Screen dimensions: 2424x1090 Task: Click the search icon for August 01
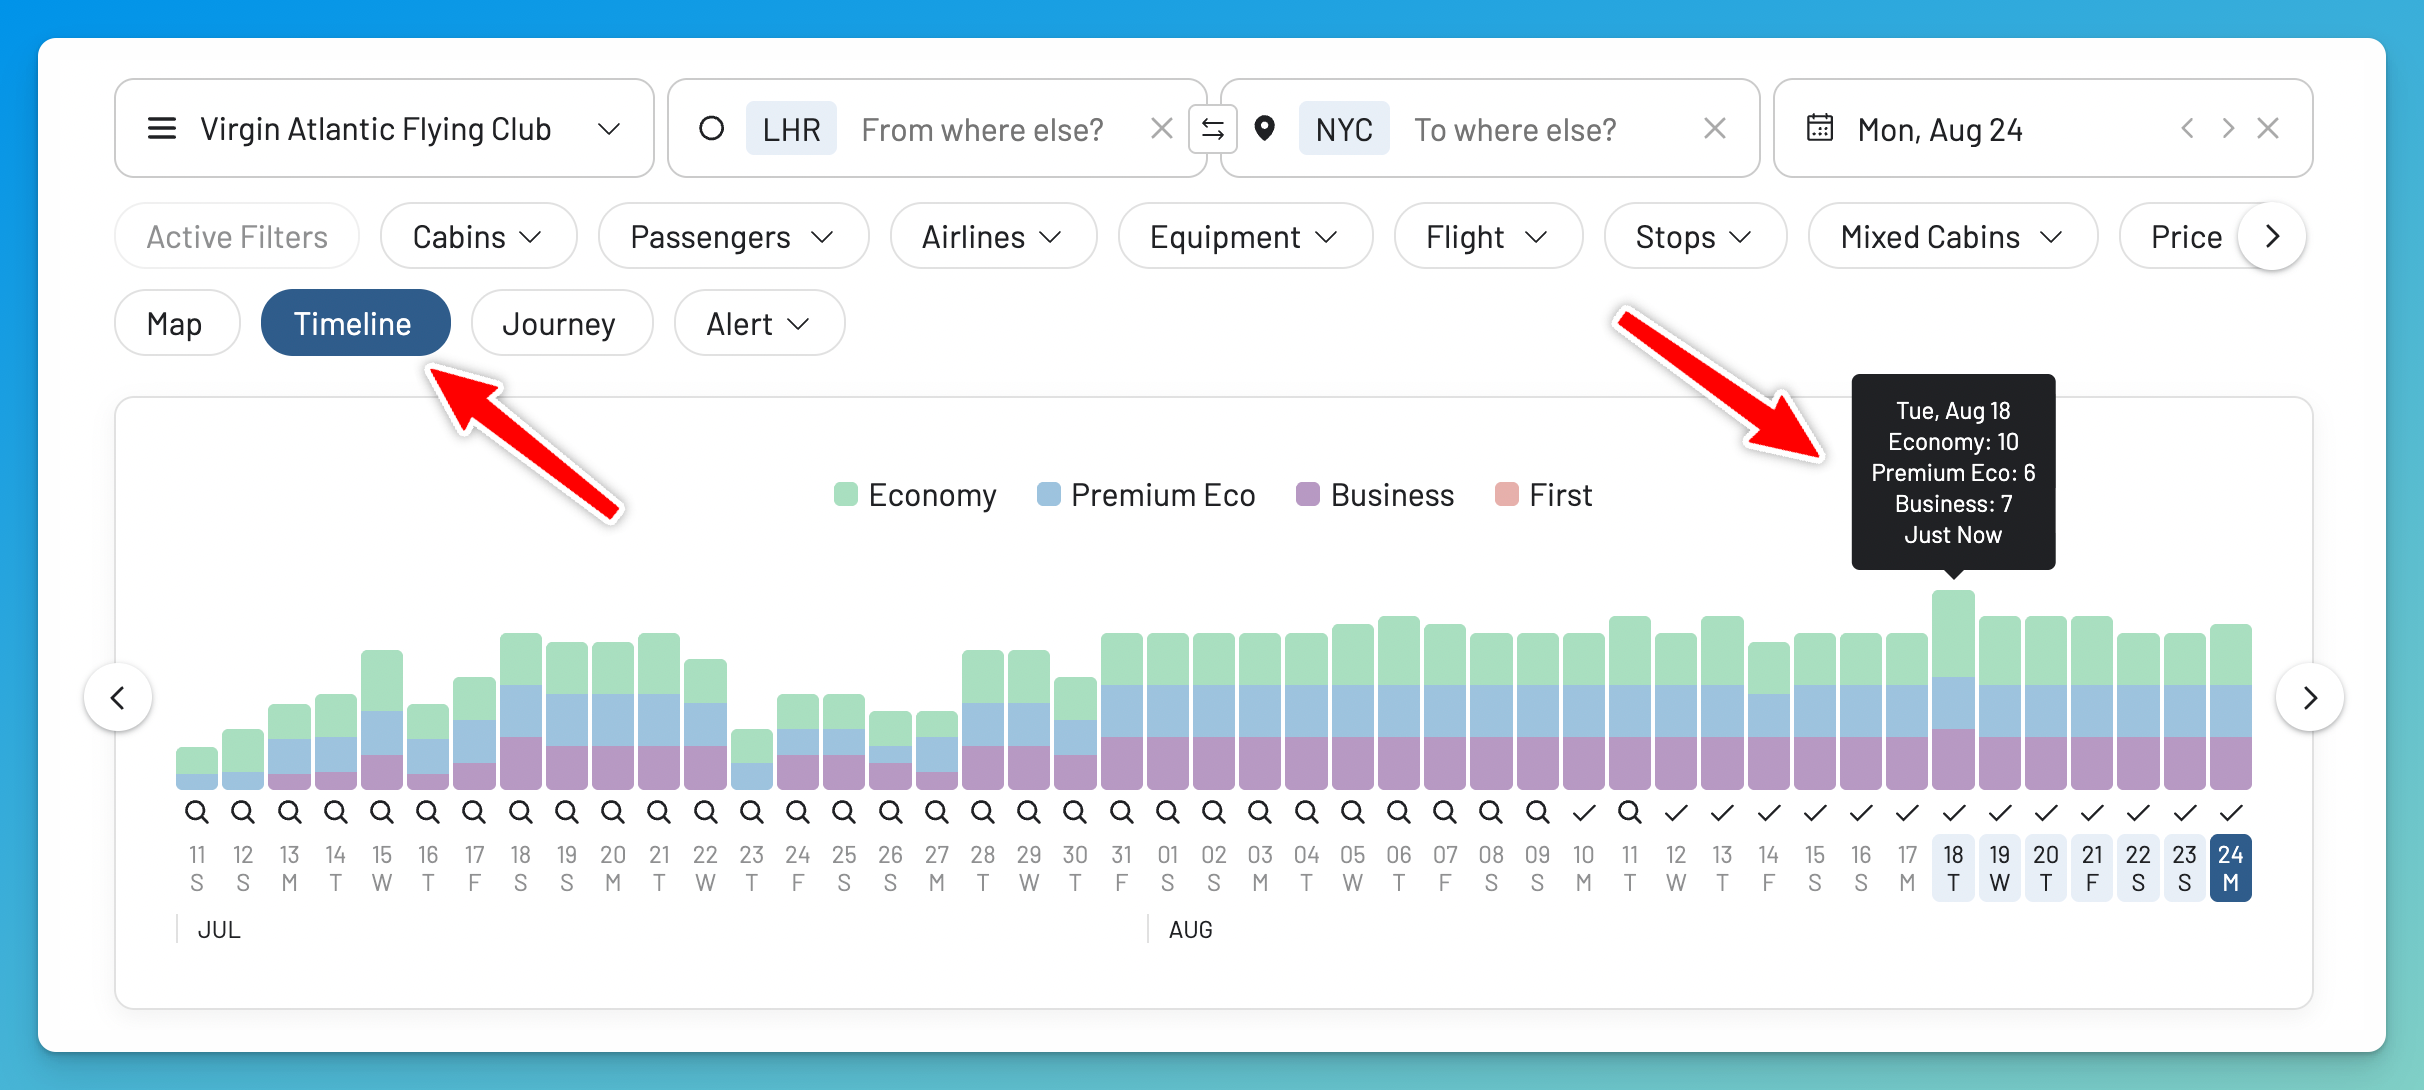pos(1168,812)
